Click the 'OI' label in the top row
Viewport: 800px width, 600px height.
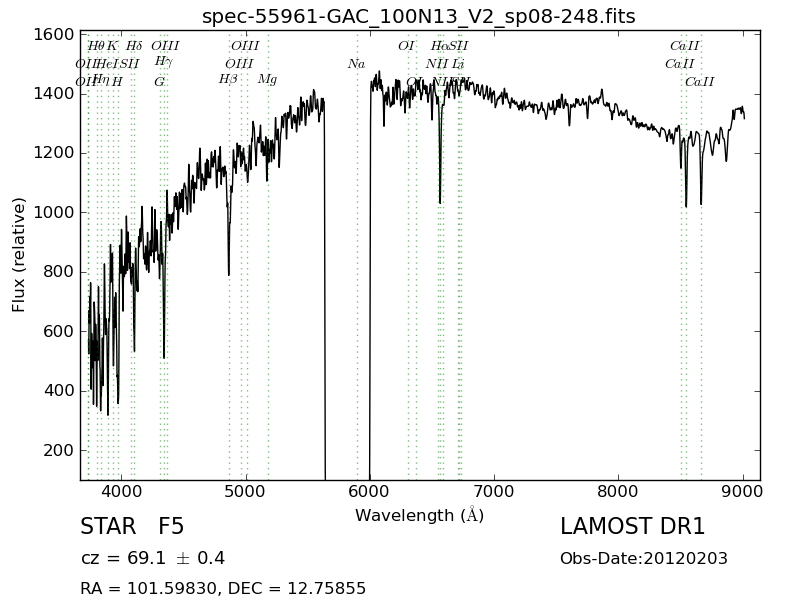coord(406,46)
